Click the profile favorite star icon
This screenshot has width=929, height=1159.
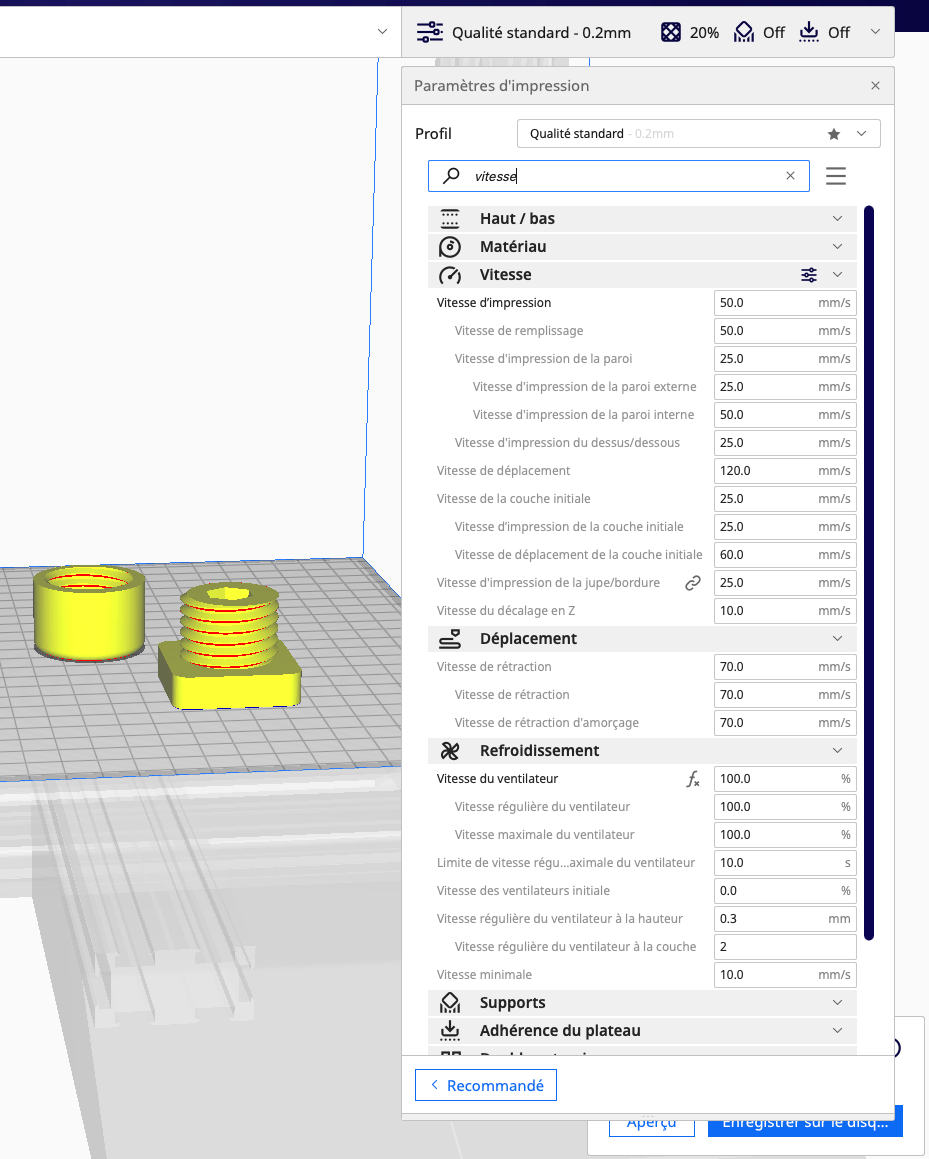834,134
